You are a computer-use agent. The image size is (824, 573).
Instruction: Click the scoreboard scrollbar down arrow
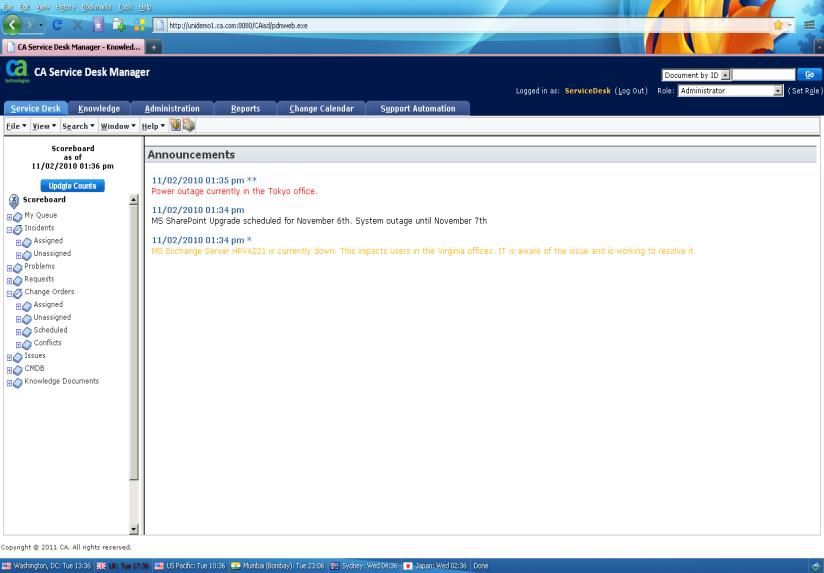point(133,529)
